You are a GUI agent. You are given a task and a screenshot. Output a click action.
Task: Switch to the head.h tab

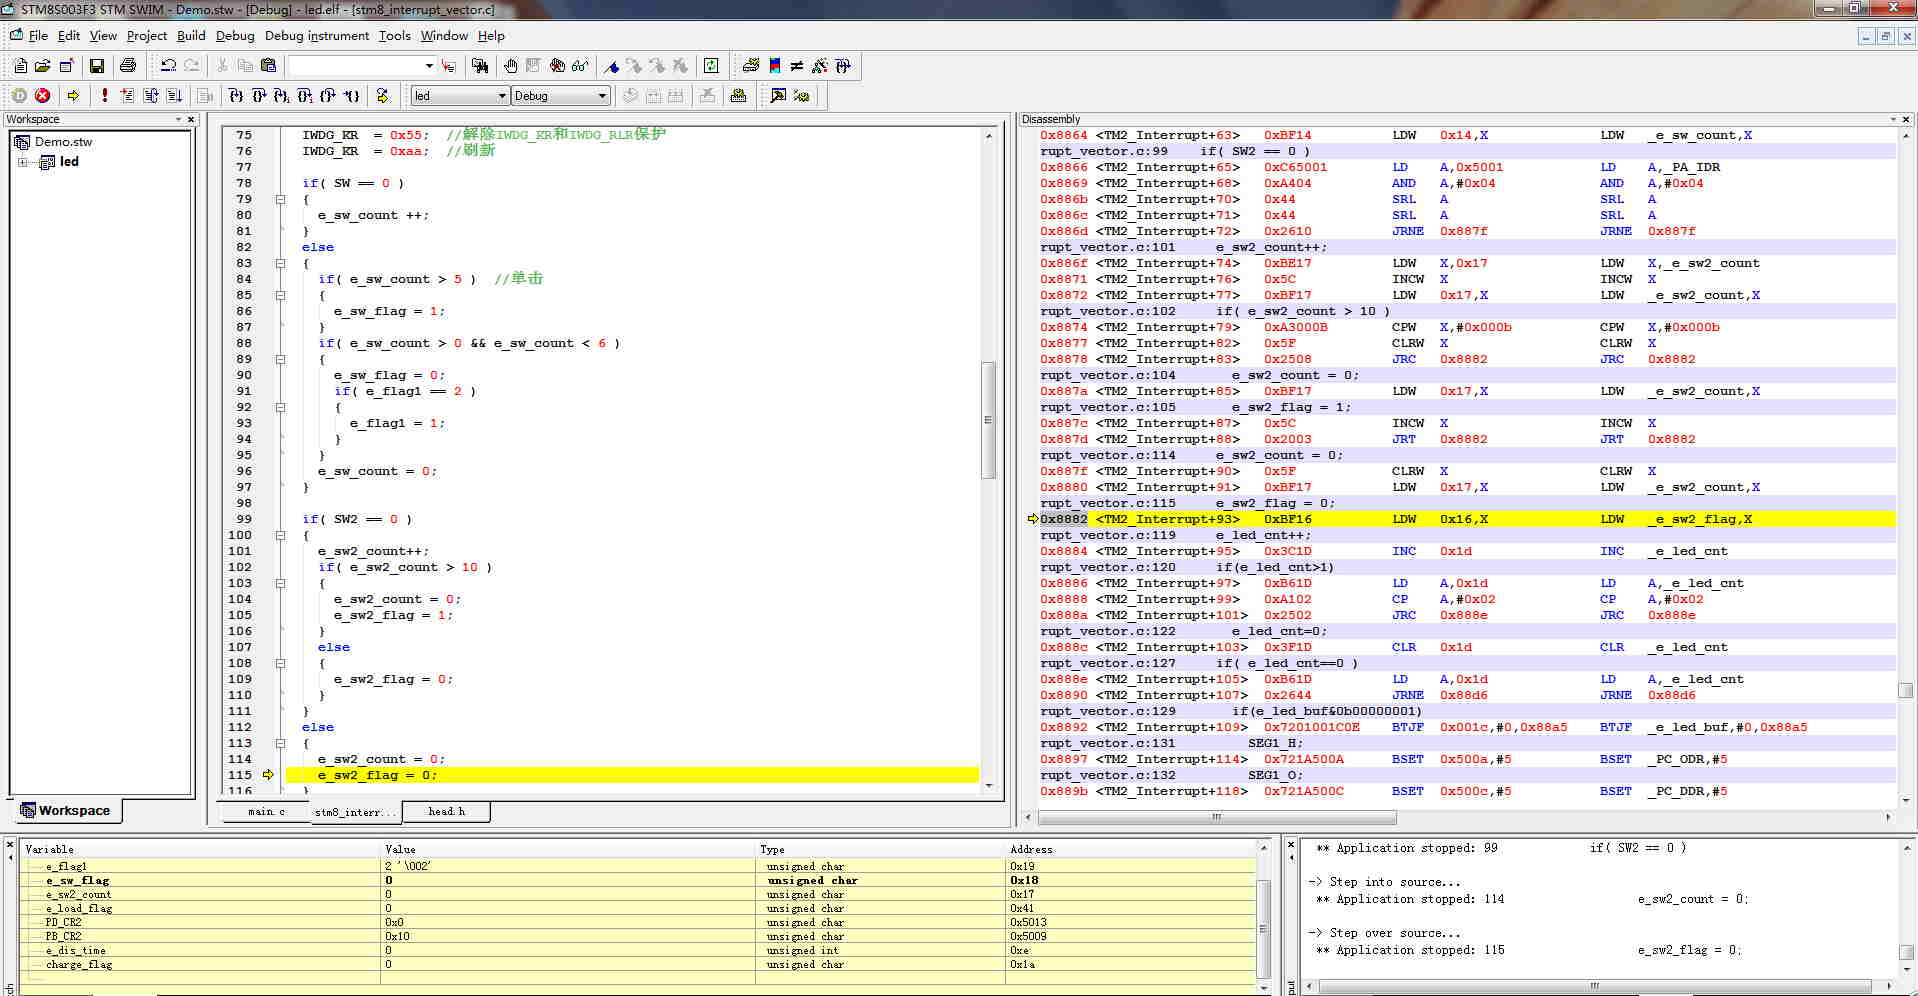click(x=446, y=812)
